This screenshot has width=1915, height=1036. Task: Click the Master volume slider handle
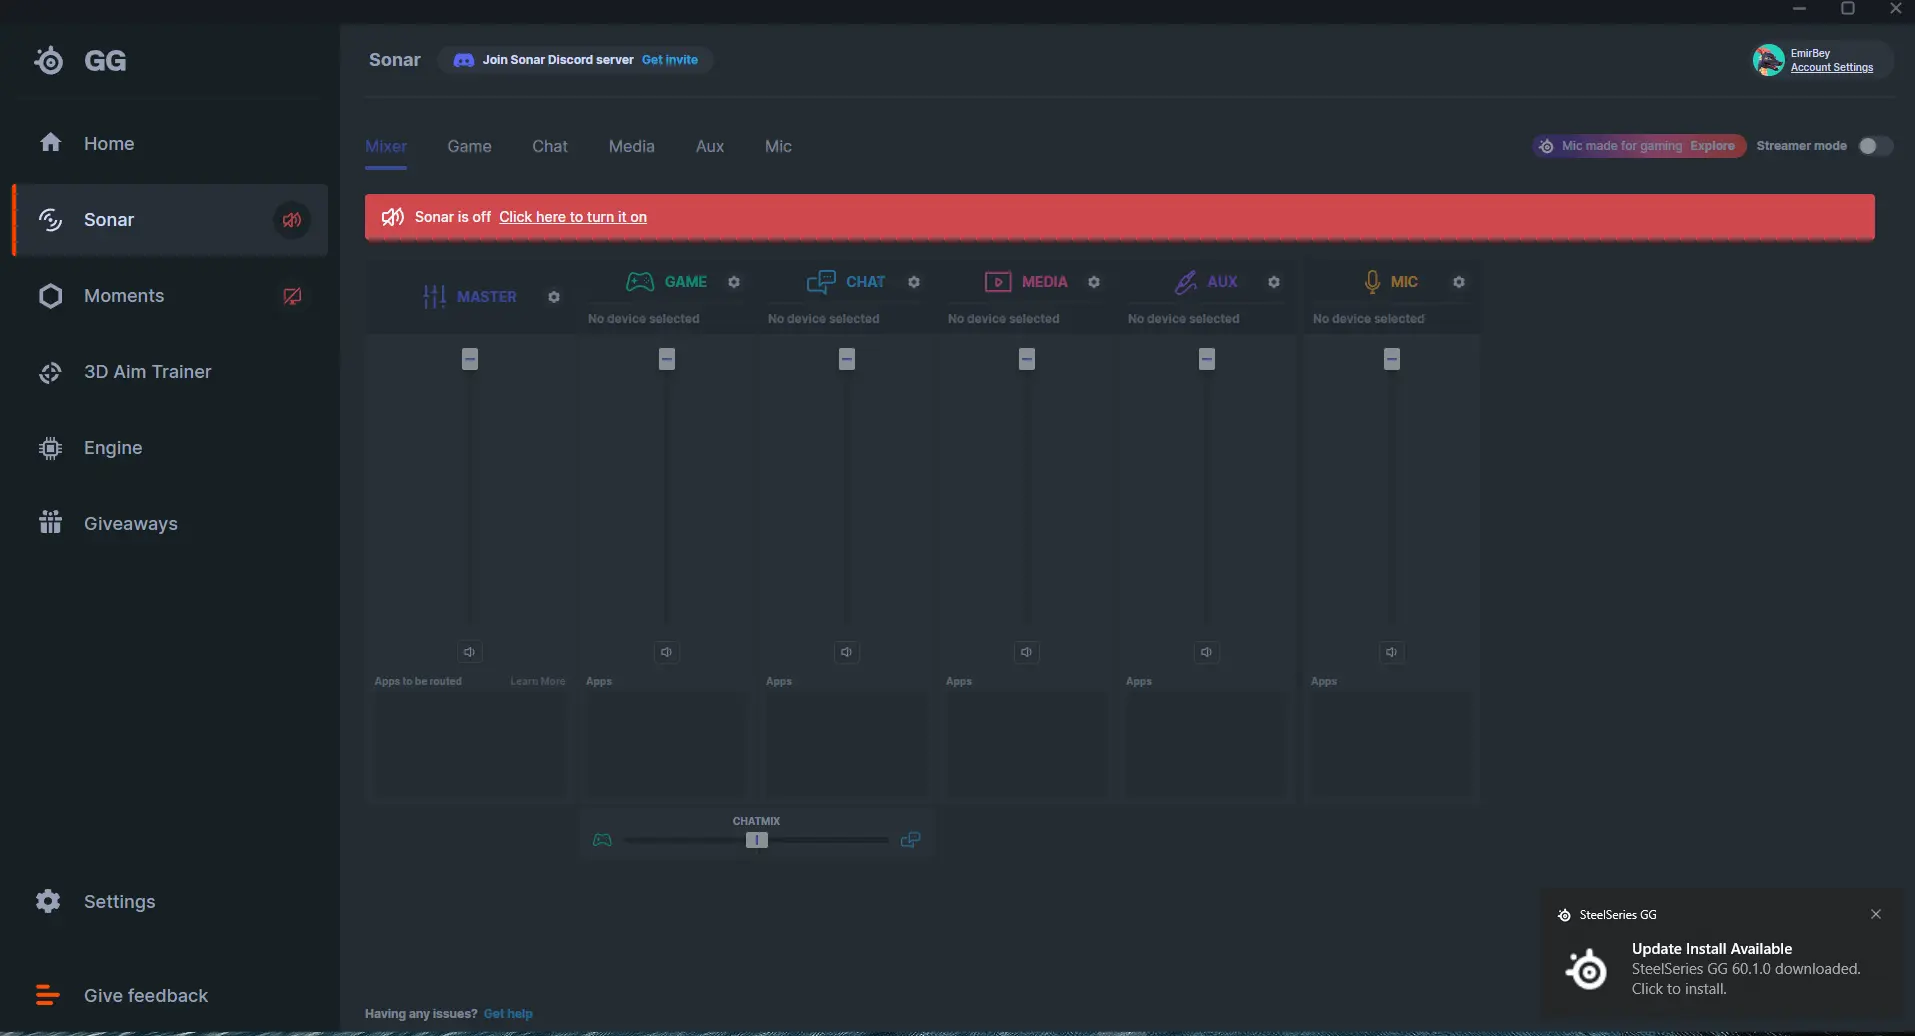click(470, 359)
